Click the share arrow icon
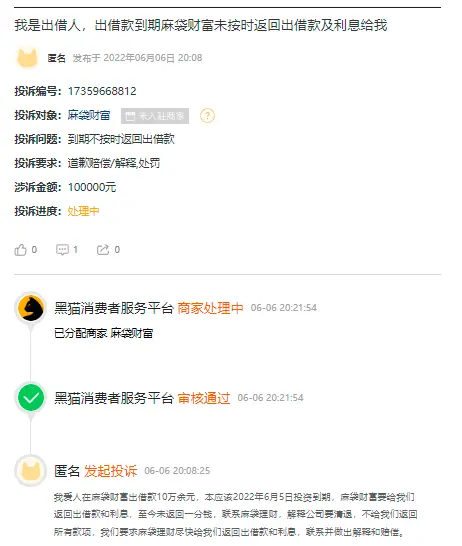462x546 pixels. pos(103,250)
